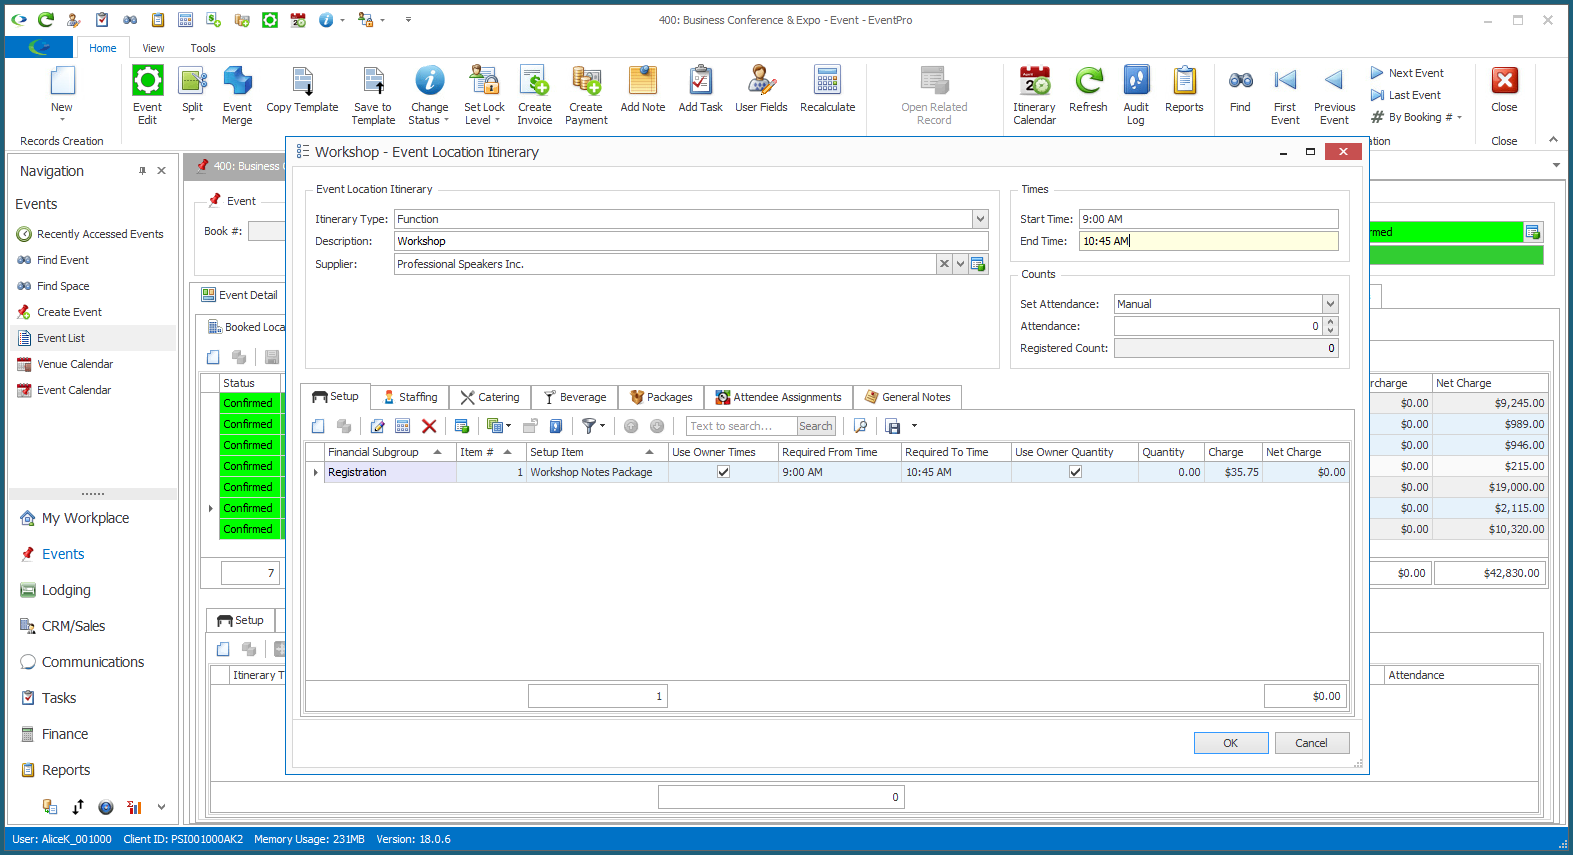Viewport: 1573px width, 855px height.
Task: Open the By Booking # dropdown
Action: pyautogui.click(x=1459, y=118)
